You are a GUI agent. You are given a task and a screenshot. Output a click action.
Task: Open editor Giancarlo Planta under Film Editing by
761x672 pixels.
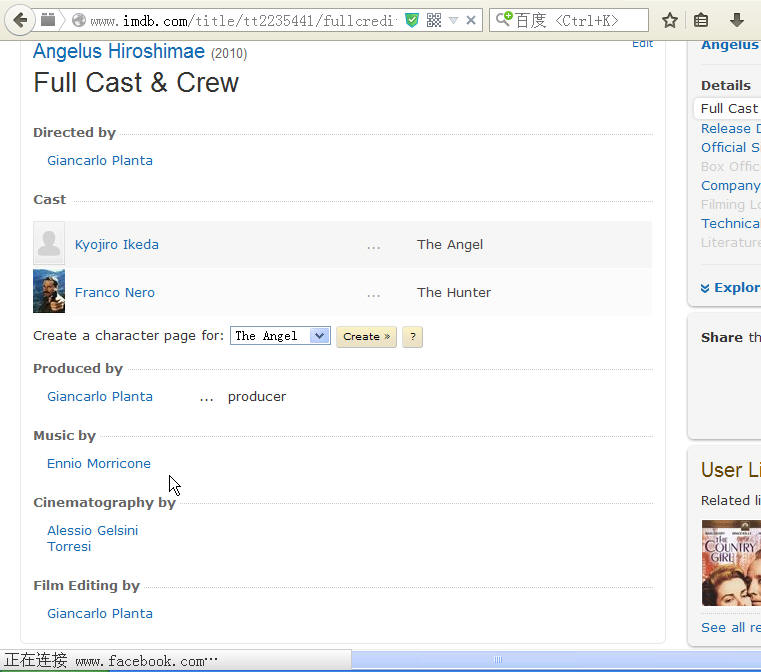tap(100, 613)
